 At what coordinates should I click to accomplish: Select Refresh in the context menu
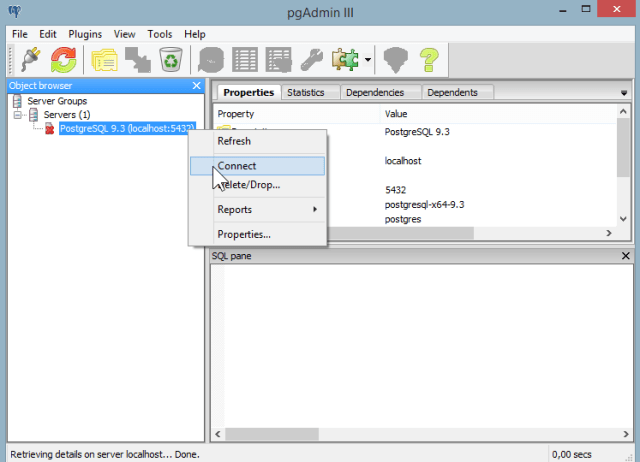(x=235, y=141)
